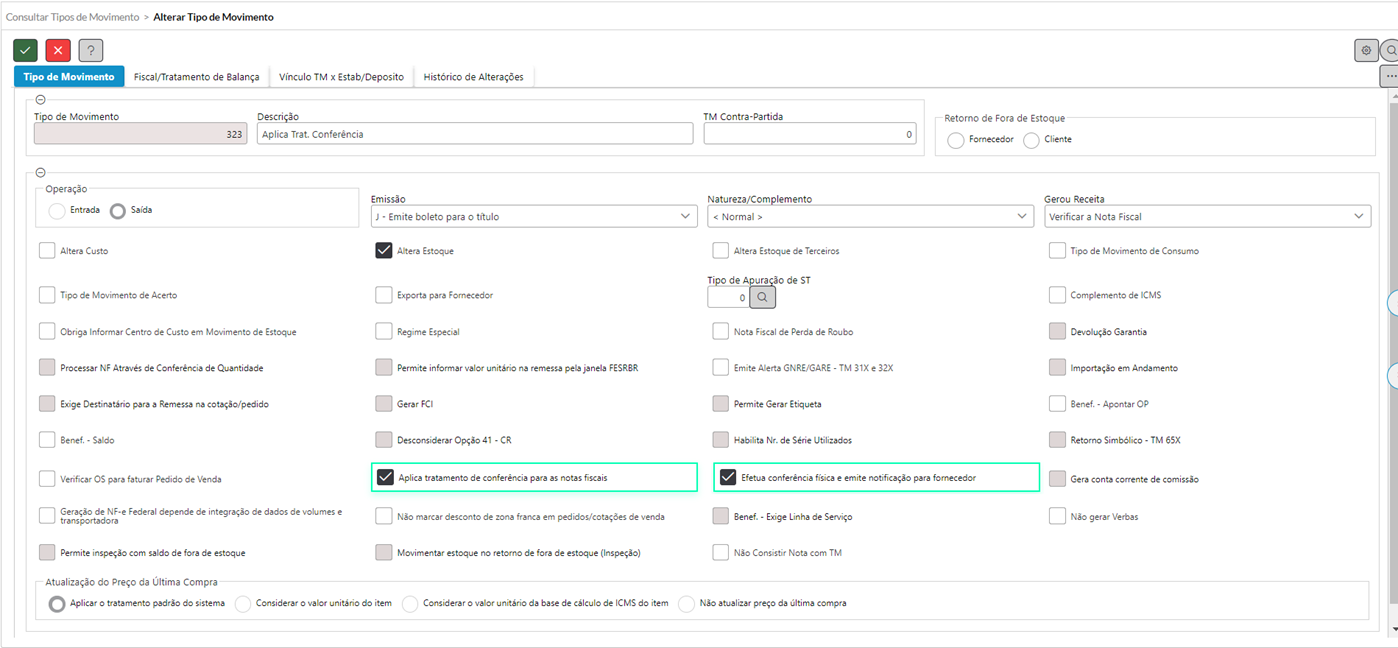Image resolution: width=1398 pixels, height=648 pixels.
Task: Uncheck Efetua conferência física e emite notificação
Action: 728,478
